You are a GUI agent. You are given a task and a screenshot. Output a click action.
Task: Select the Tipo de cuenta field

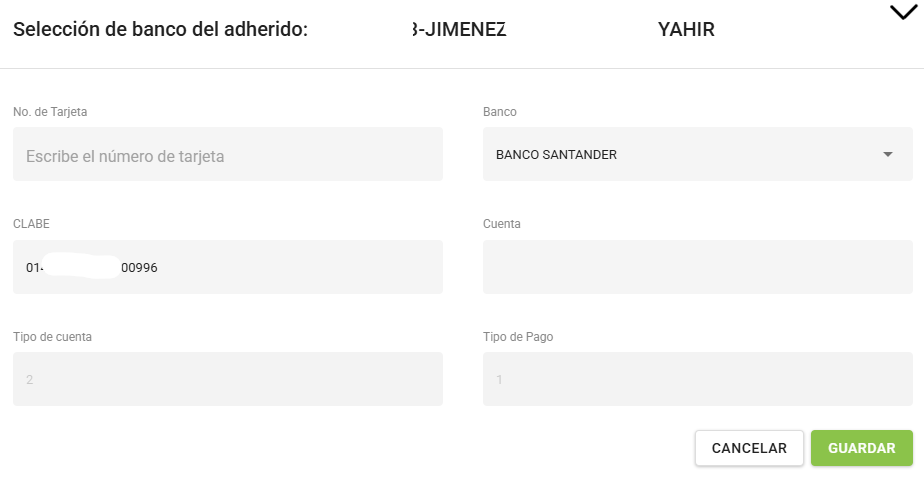pos(227,379)
